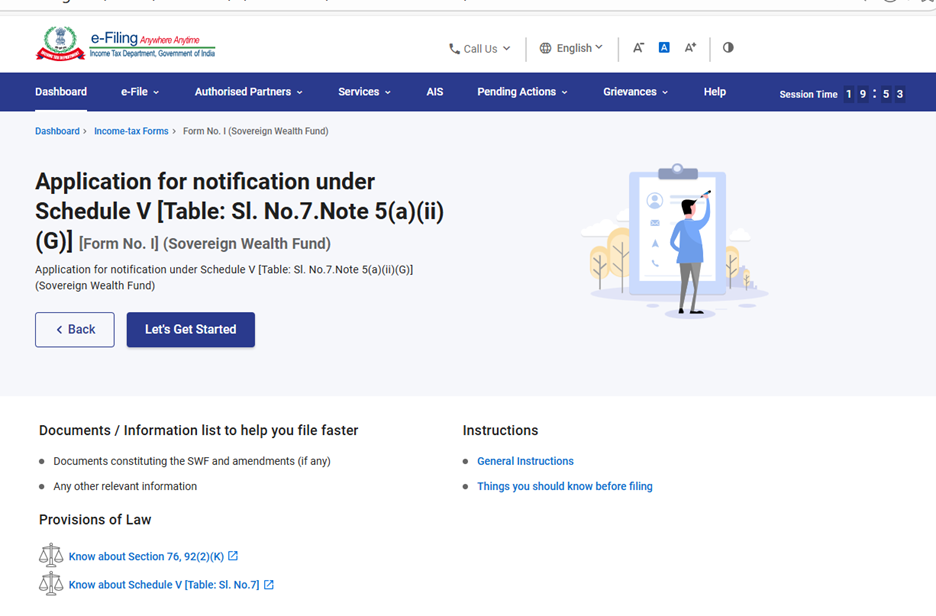Click the scales icon beside Schedule V link
Viewport: 936px width, 616px height.
[x=51, y=584]
